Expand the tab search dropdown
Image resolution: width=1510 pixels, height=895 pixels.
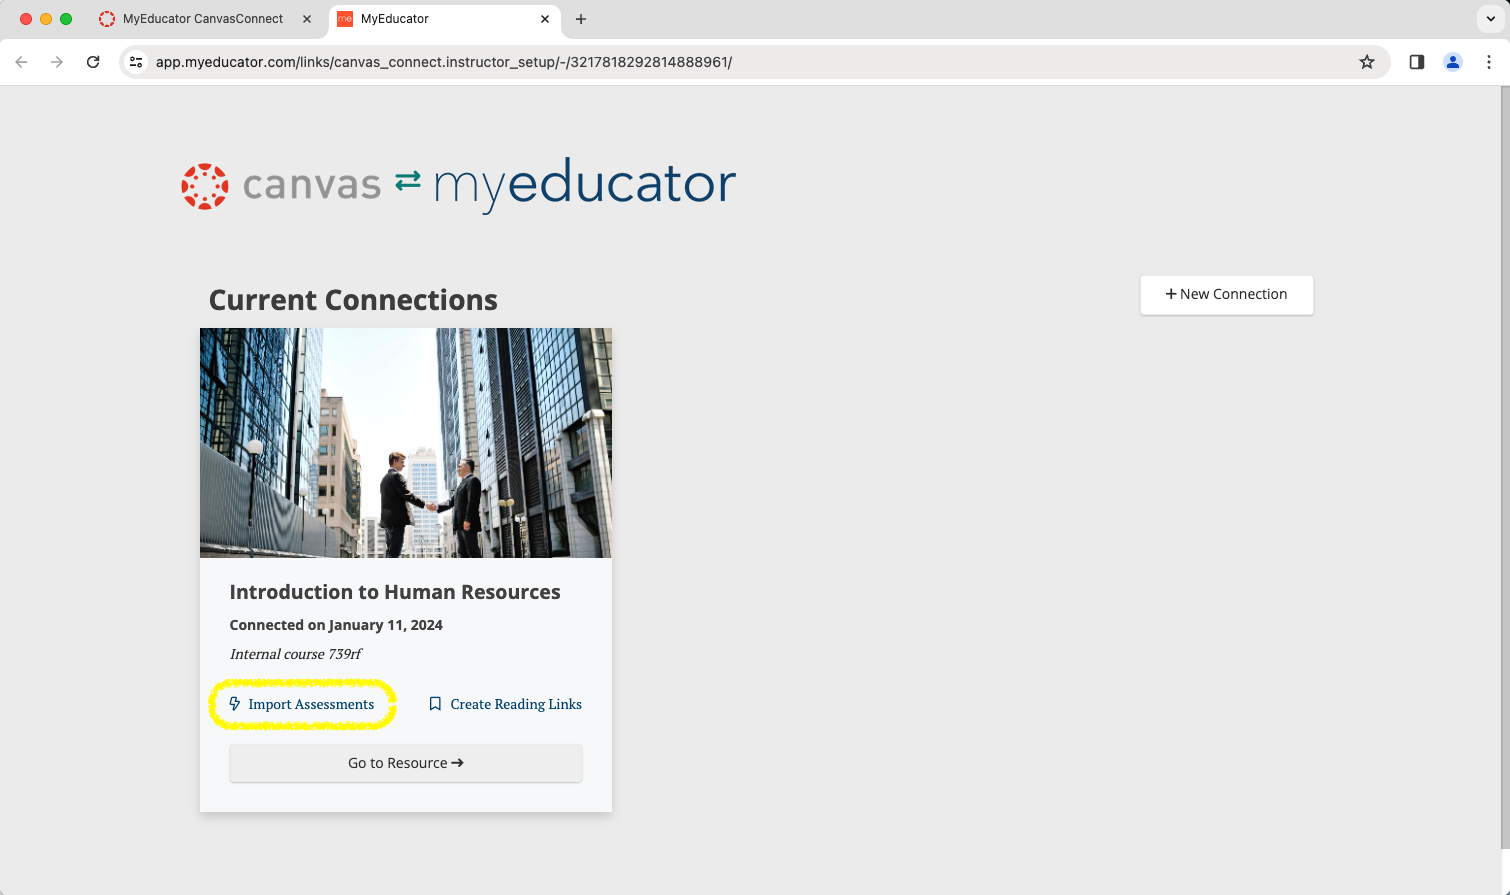coord(1491,19)
